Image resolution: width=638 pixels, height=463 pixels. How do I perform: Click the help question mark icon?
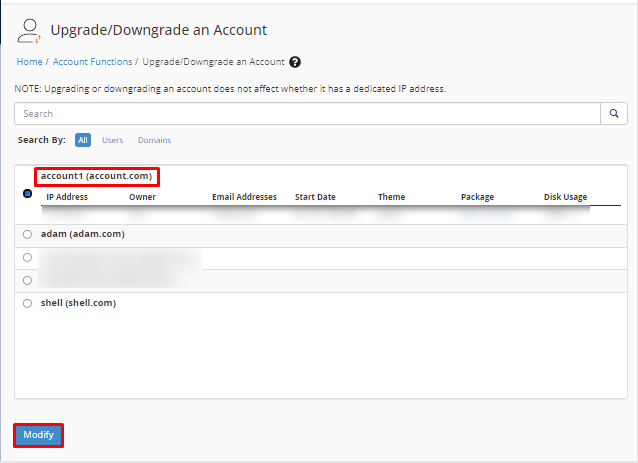tap(295, 62)
